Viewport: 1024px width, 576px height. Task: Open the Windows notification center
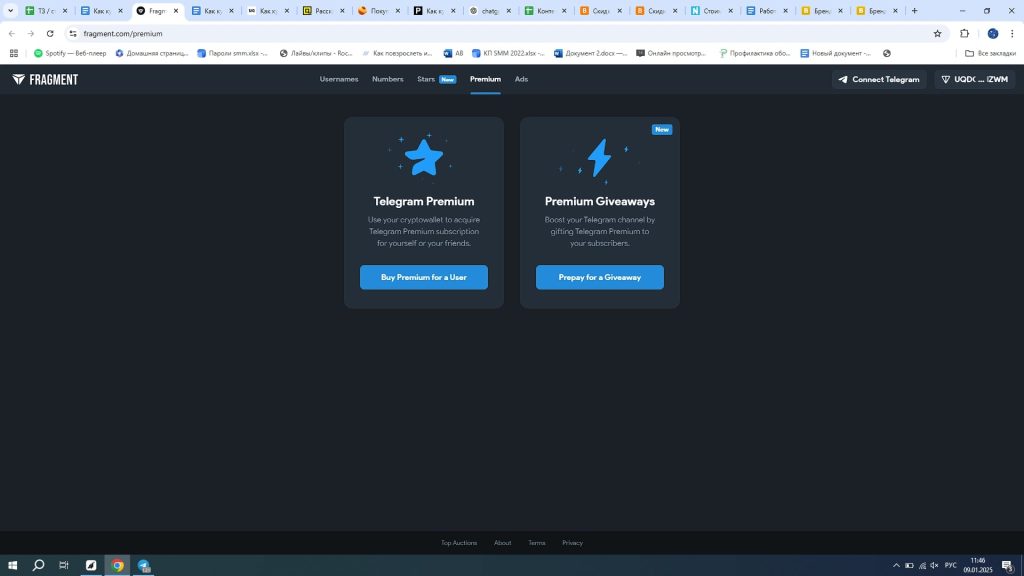point(1008,566)
